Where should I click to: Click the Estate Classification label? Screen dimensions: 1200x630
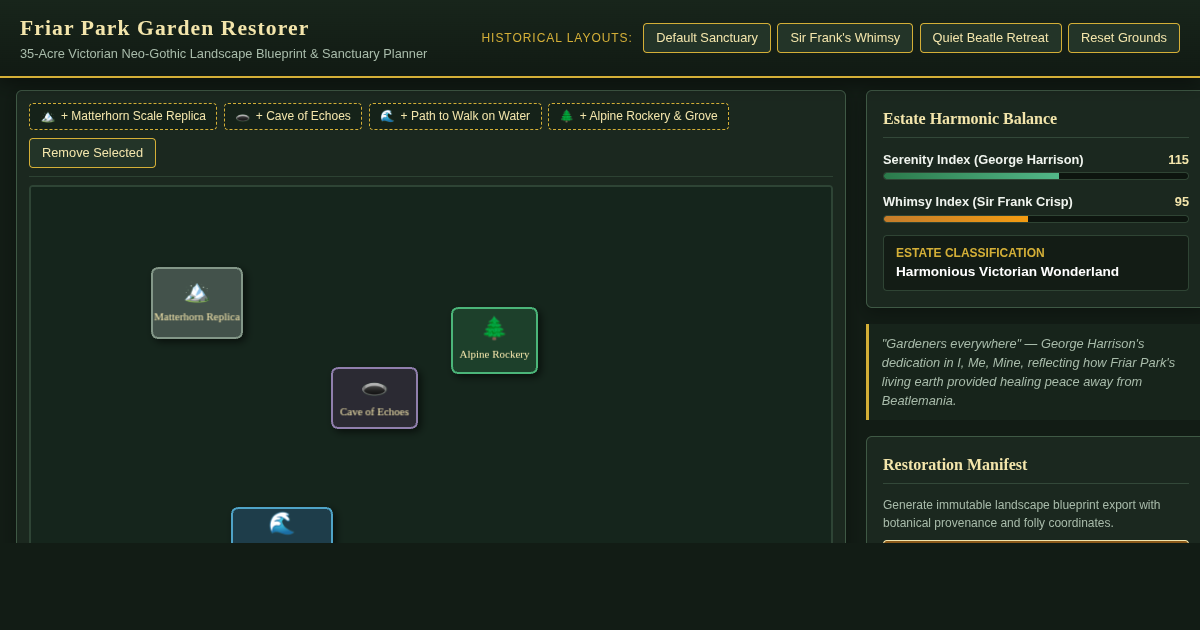970,253
